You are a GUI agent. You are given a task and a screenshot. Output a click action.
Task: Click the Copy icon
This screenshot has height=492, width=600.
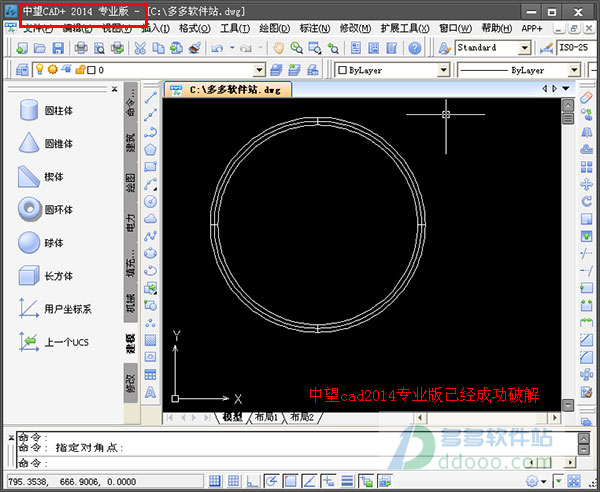(x=158, y=48)
